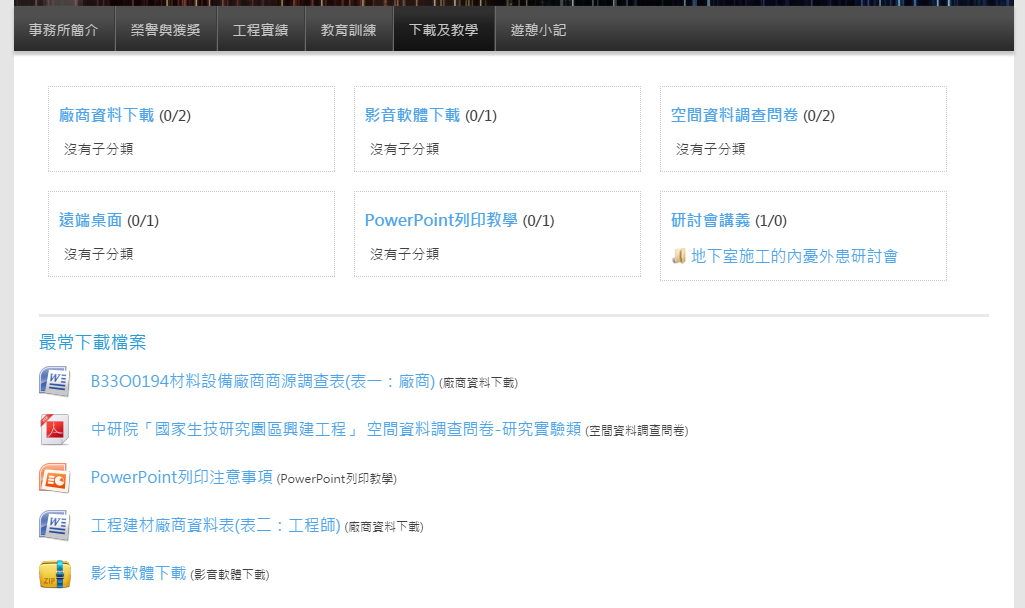Click the PDF icon beside 中研院 questionnaire file
Viewport: 1025px width, 608px height.
[x=54, y=429]
